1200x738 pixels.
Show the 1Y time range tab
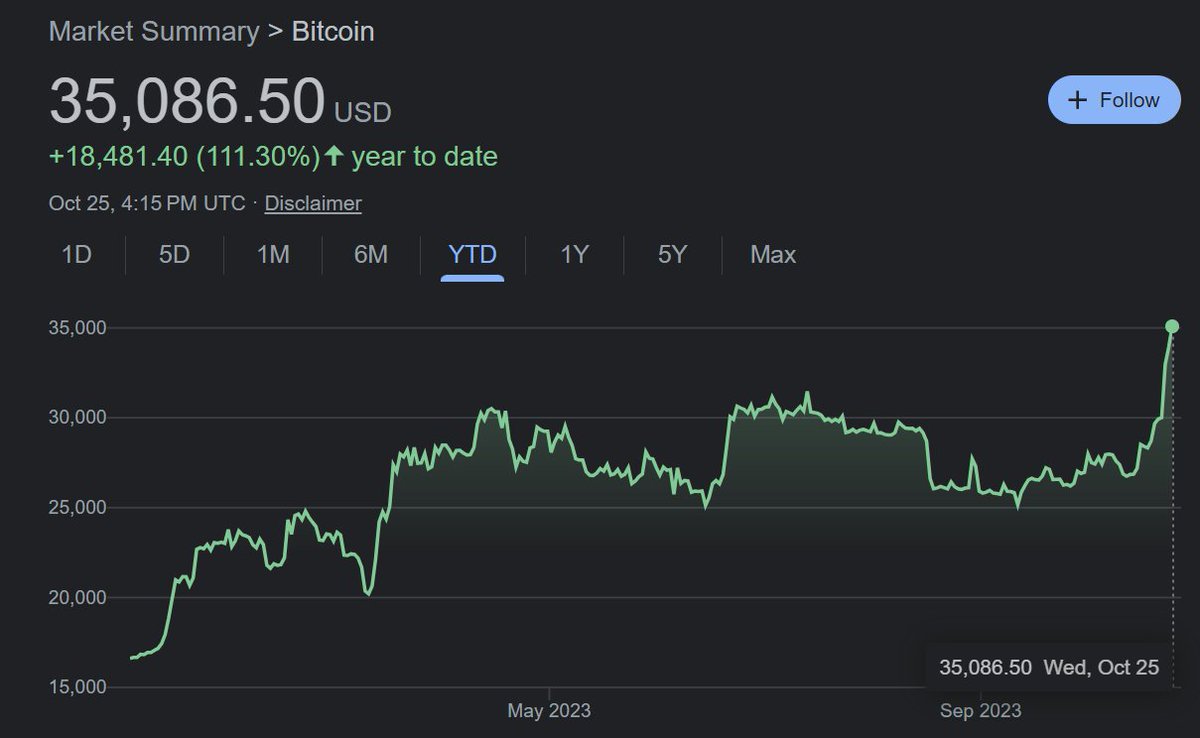[574, 255]
